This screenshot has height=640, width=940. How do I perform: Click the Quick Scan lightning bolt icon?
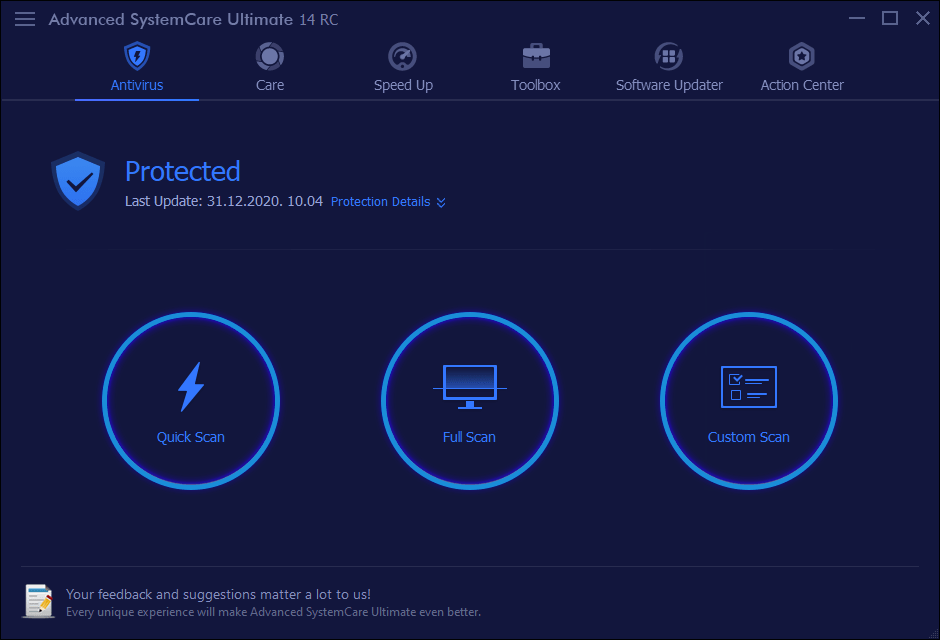[191, 387]
